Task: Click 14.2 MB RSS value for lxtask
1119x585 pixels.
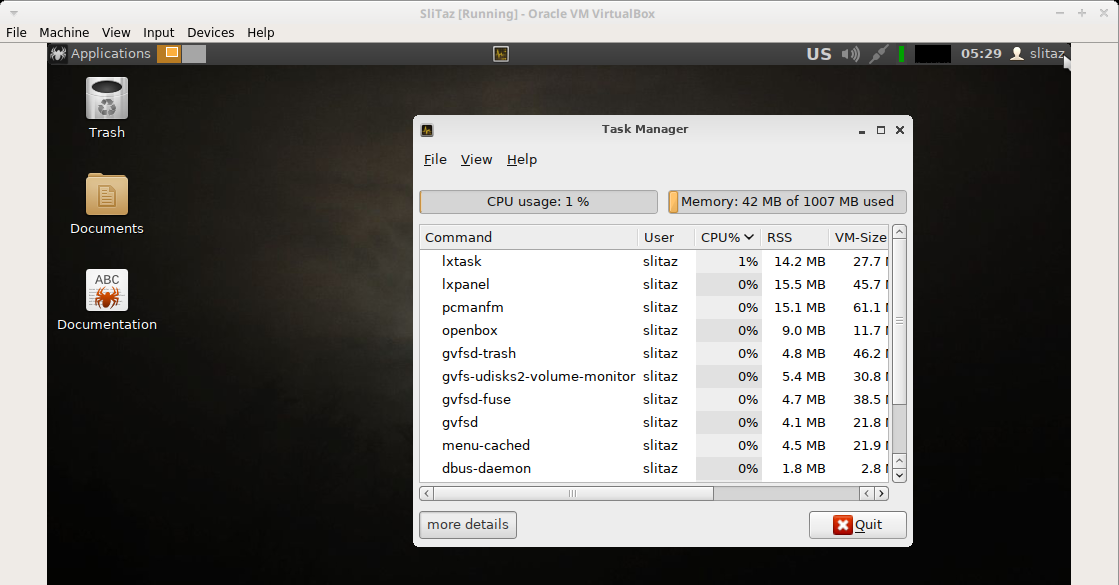Action: click(x=799, y=262)
